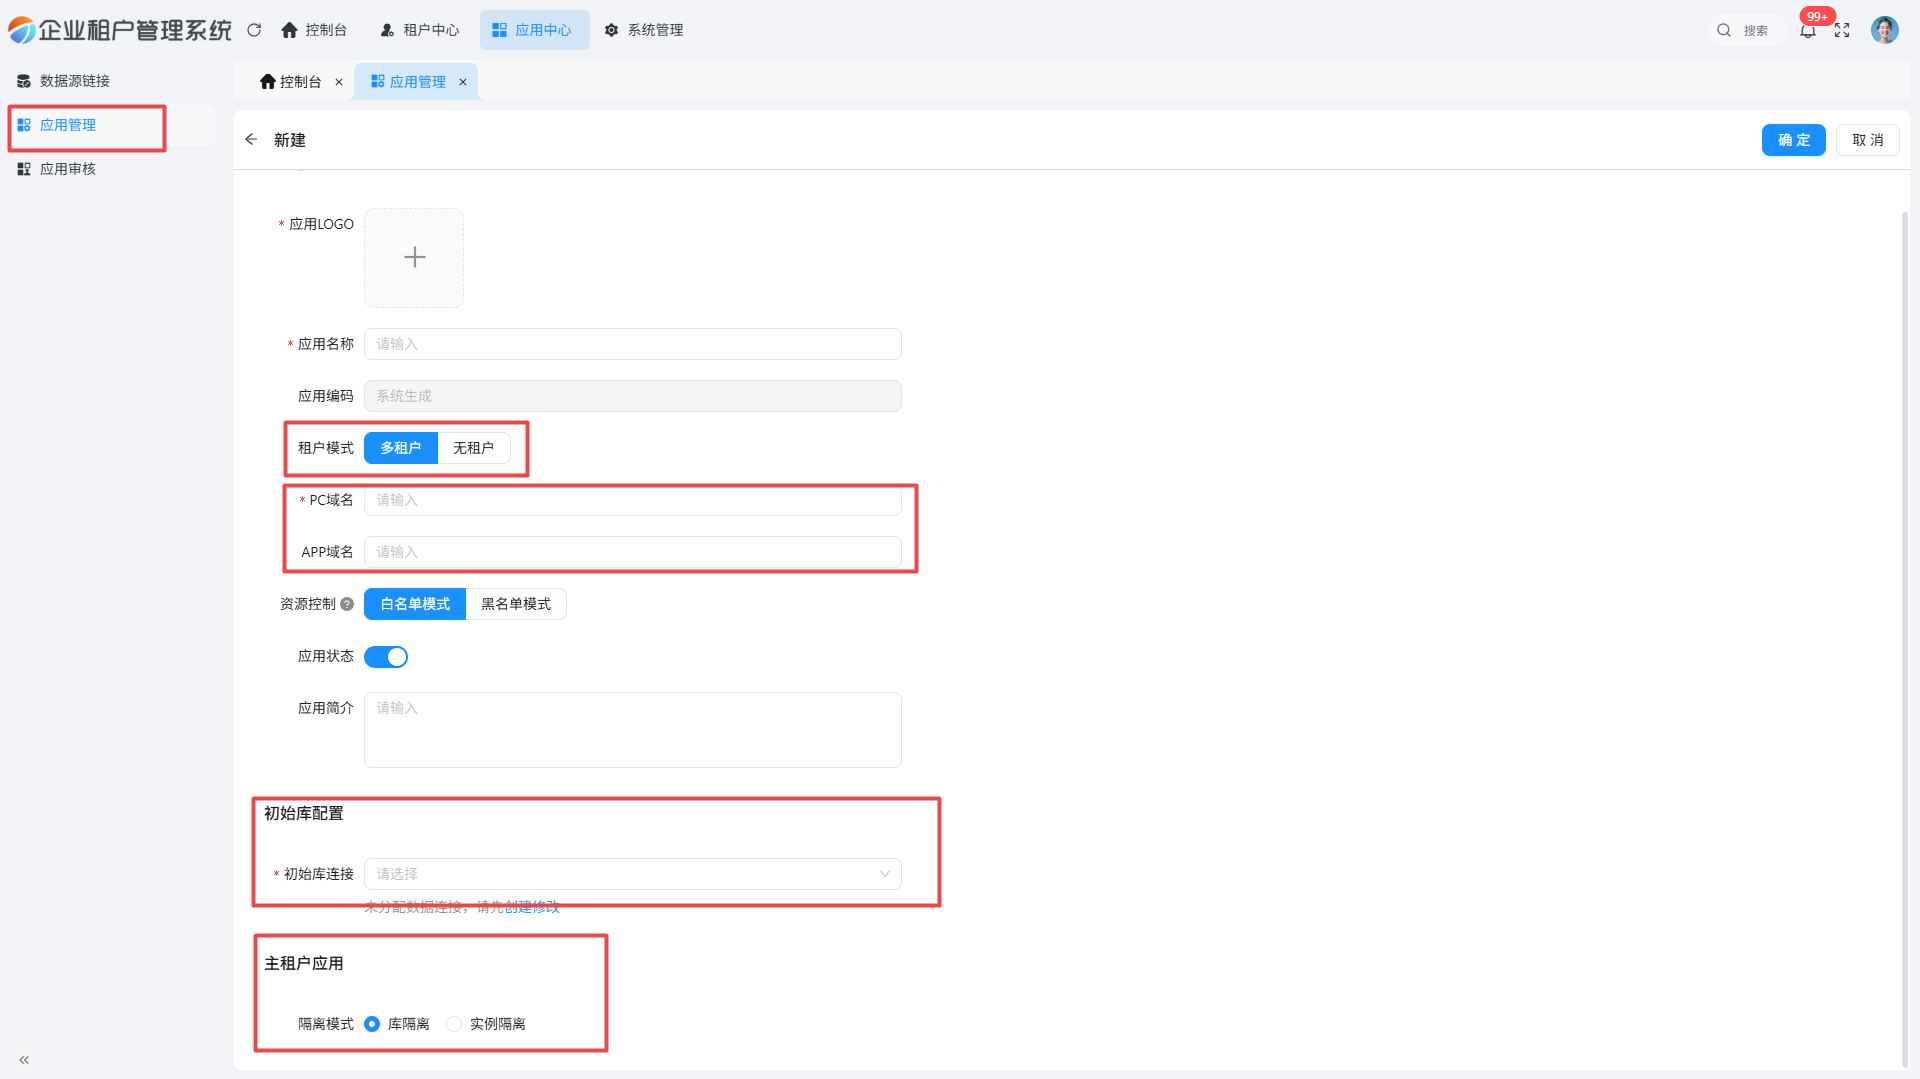Toggle the 应用状态 switch
This screenshot has width=1920, height=1079.
click(x=386, y=657)
